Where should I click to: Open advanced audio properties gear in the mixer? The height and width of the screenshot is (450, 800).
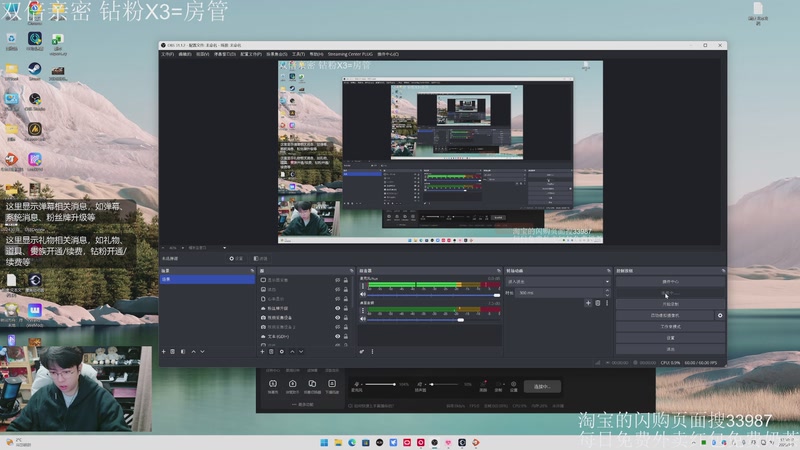pyautogui.click(x=362, y=351)
